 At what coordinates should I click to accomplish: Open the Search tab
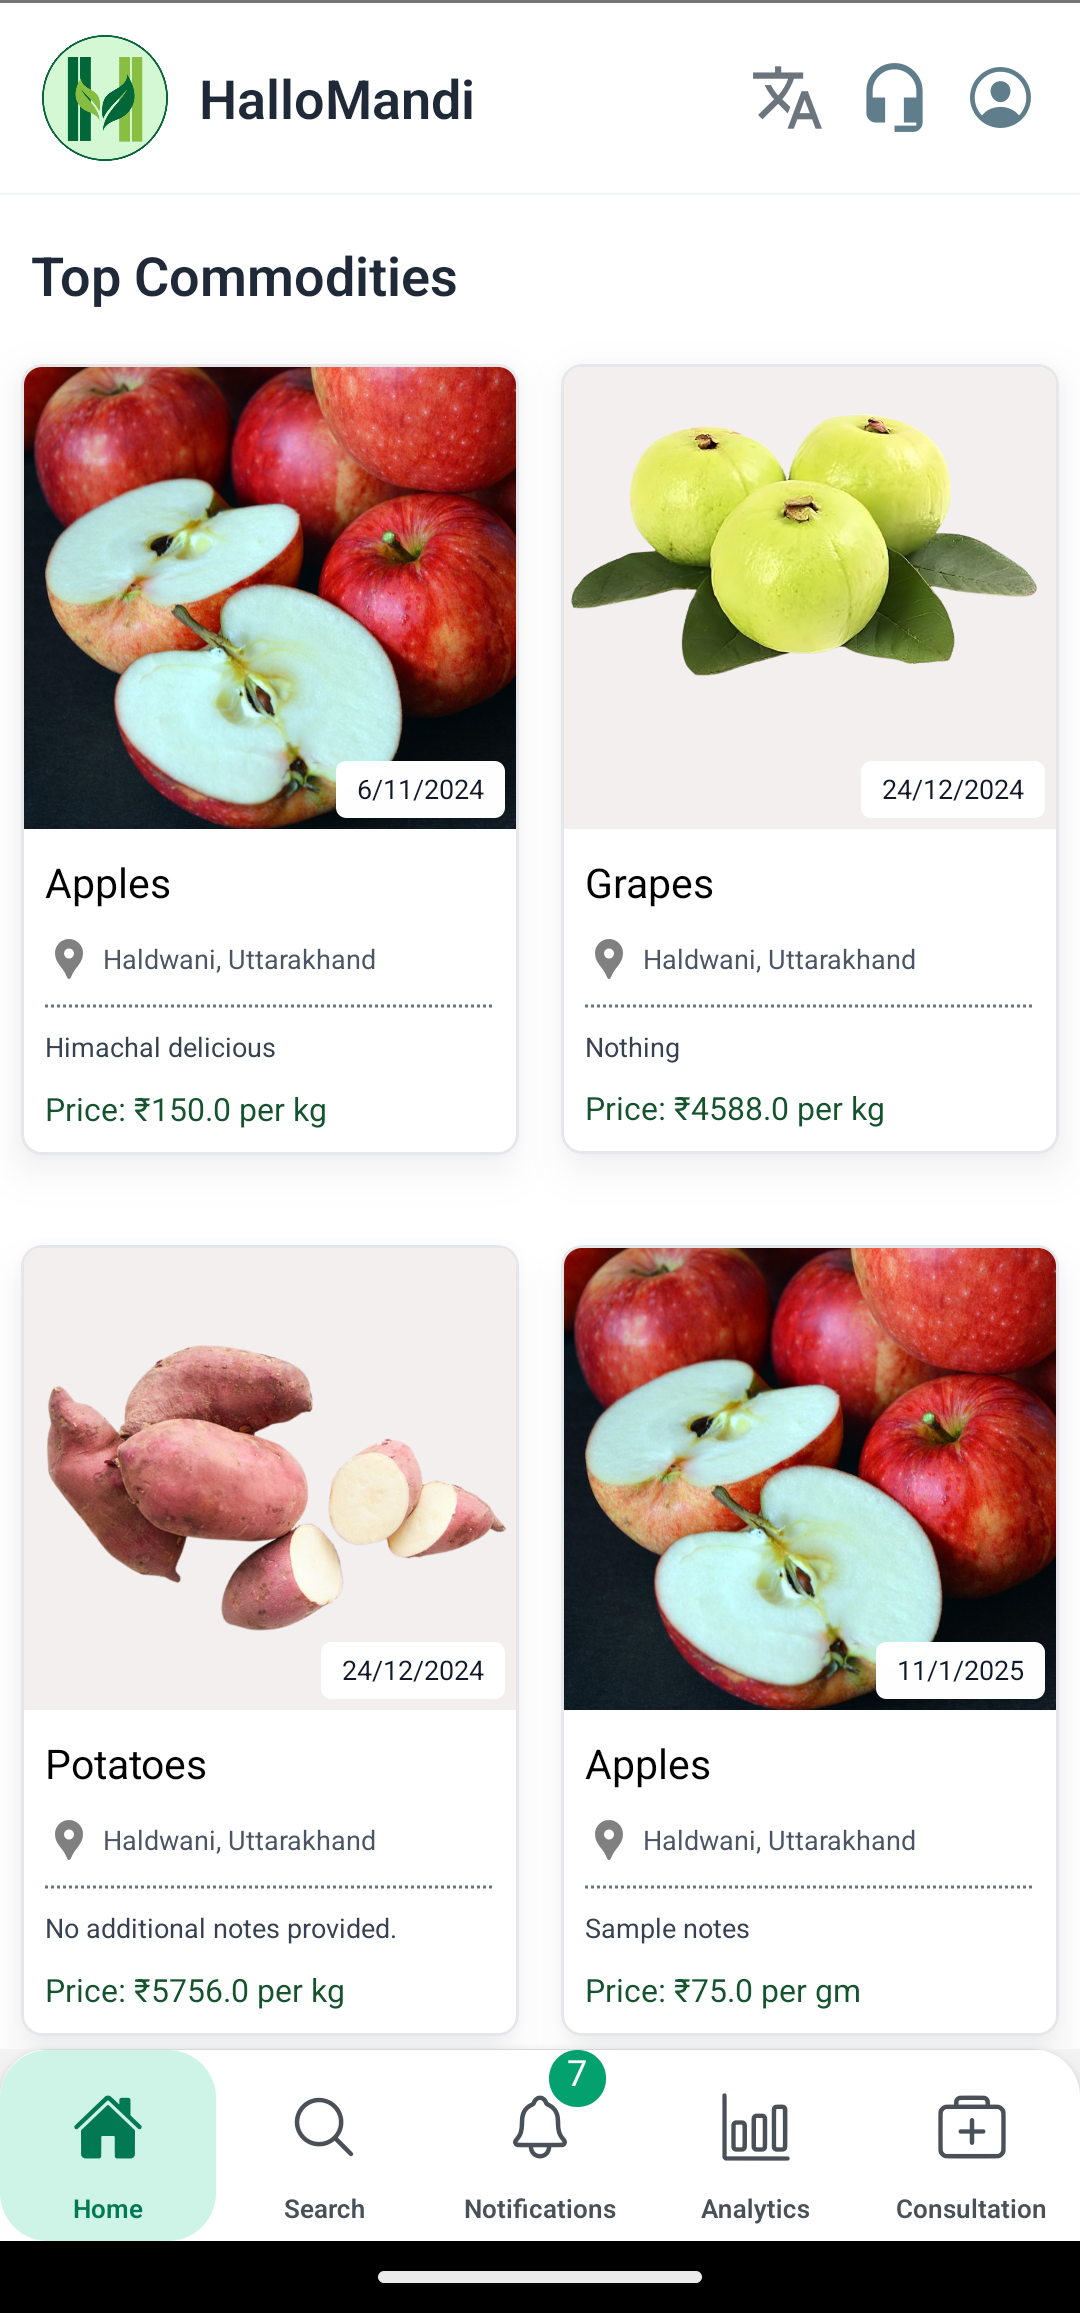[324, 2146]
